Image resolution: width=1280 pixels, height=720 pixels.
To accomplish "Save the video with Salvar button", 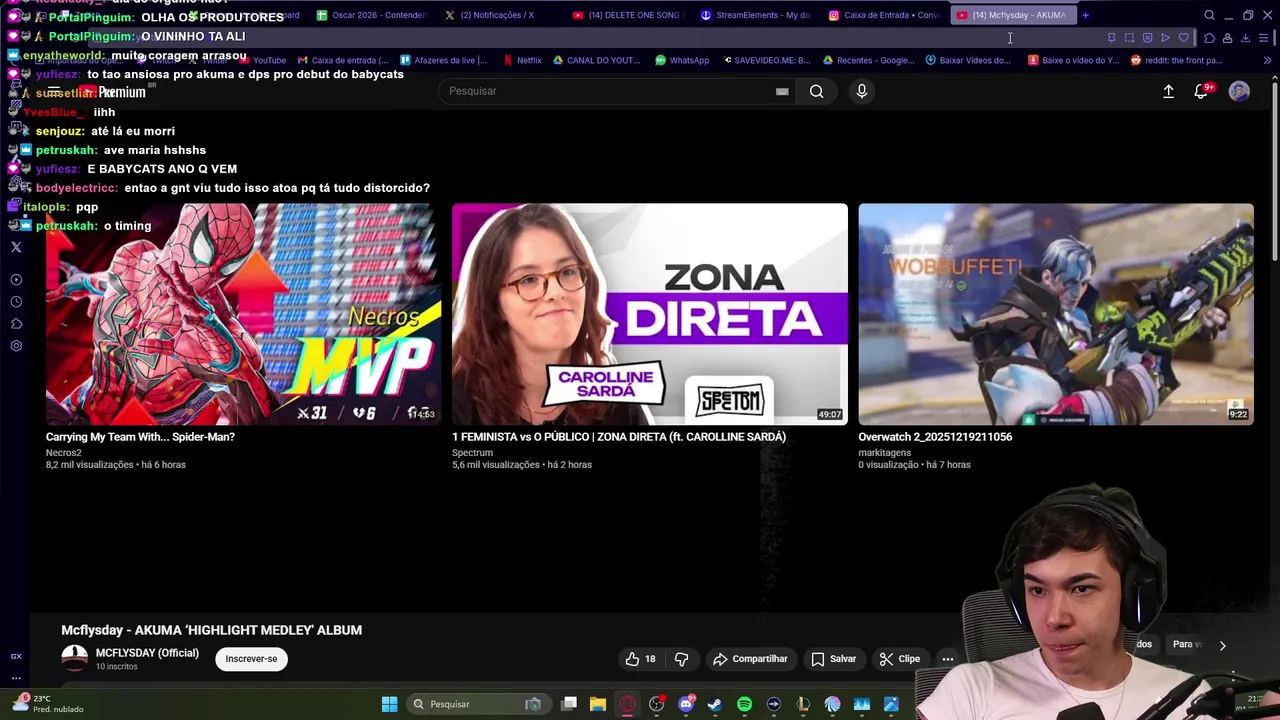I will tap(834, 659).
